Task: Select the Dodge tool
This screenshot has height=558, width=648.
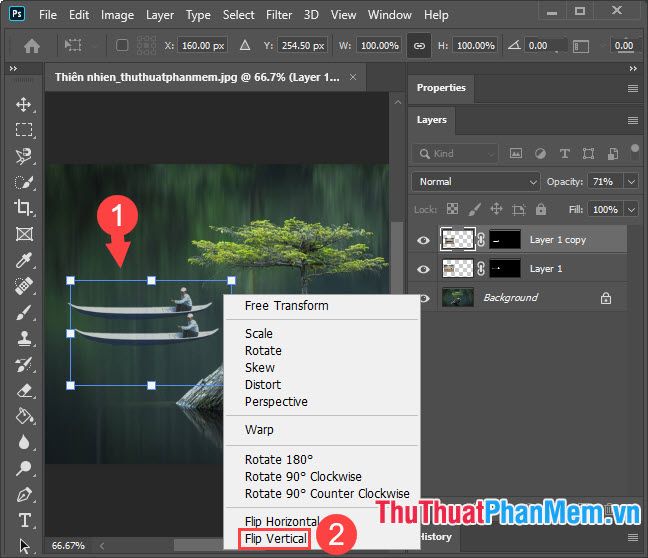Action: coord(24,468)
